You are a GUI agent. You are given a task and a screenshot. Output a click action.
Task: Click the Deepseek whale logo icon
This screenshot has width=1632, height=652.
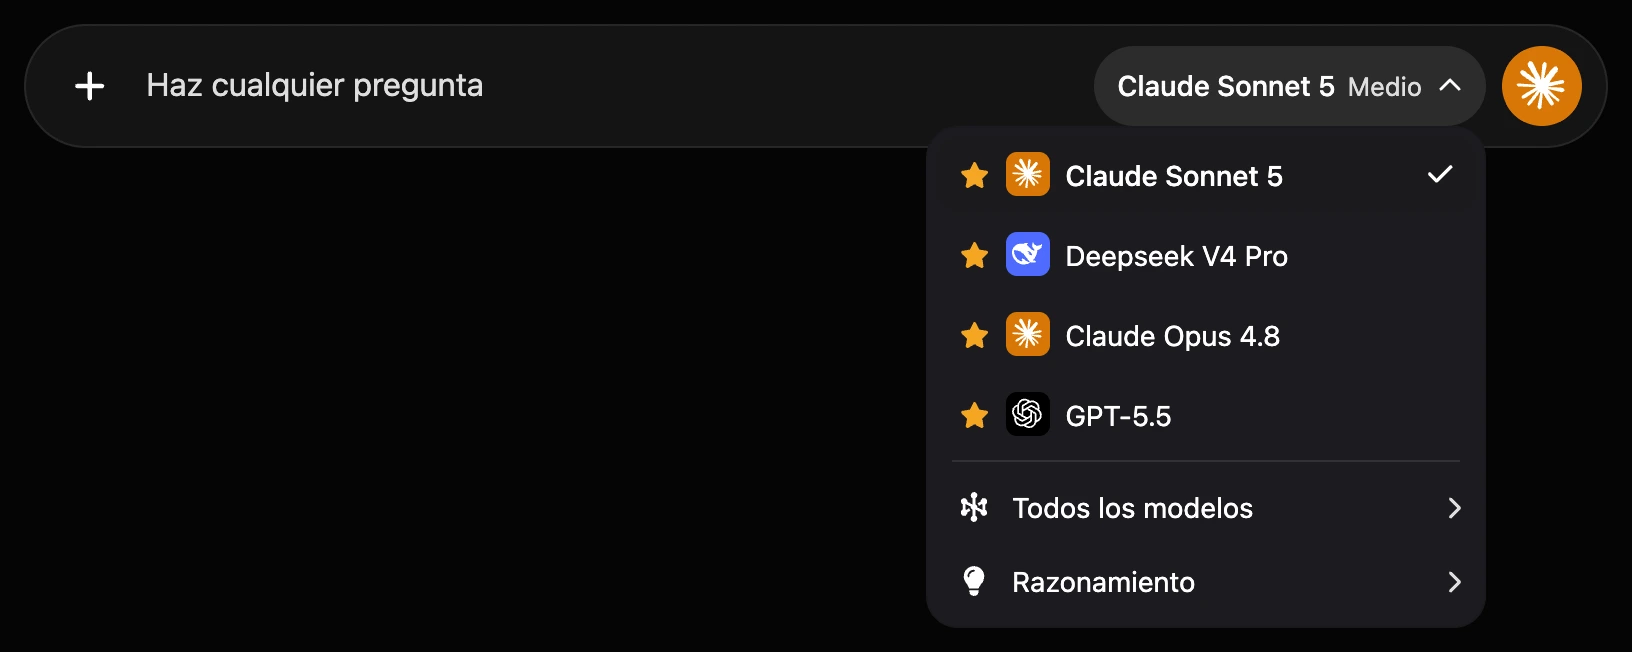pyautogui.click(x=1027, y=254)
